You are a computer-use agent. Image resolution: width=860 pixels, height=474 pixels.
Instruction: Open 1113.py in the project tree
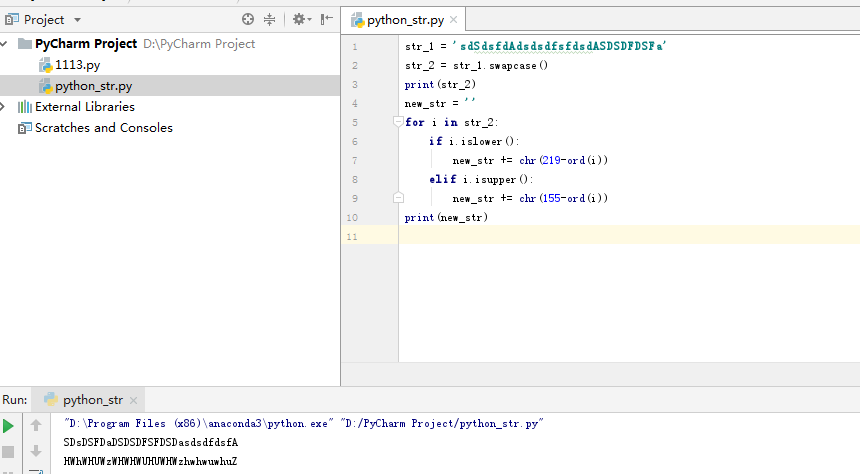tap(77, 65)
